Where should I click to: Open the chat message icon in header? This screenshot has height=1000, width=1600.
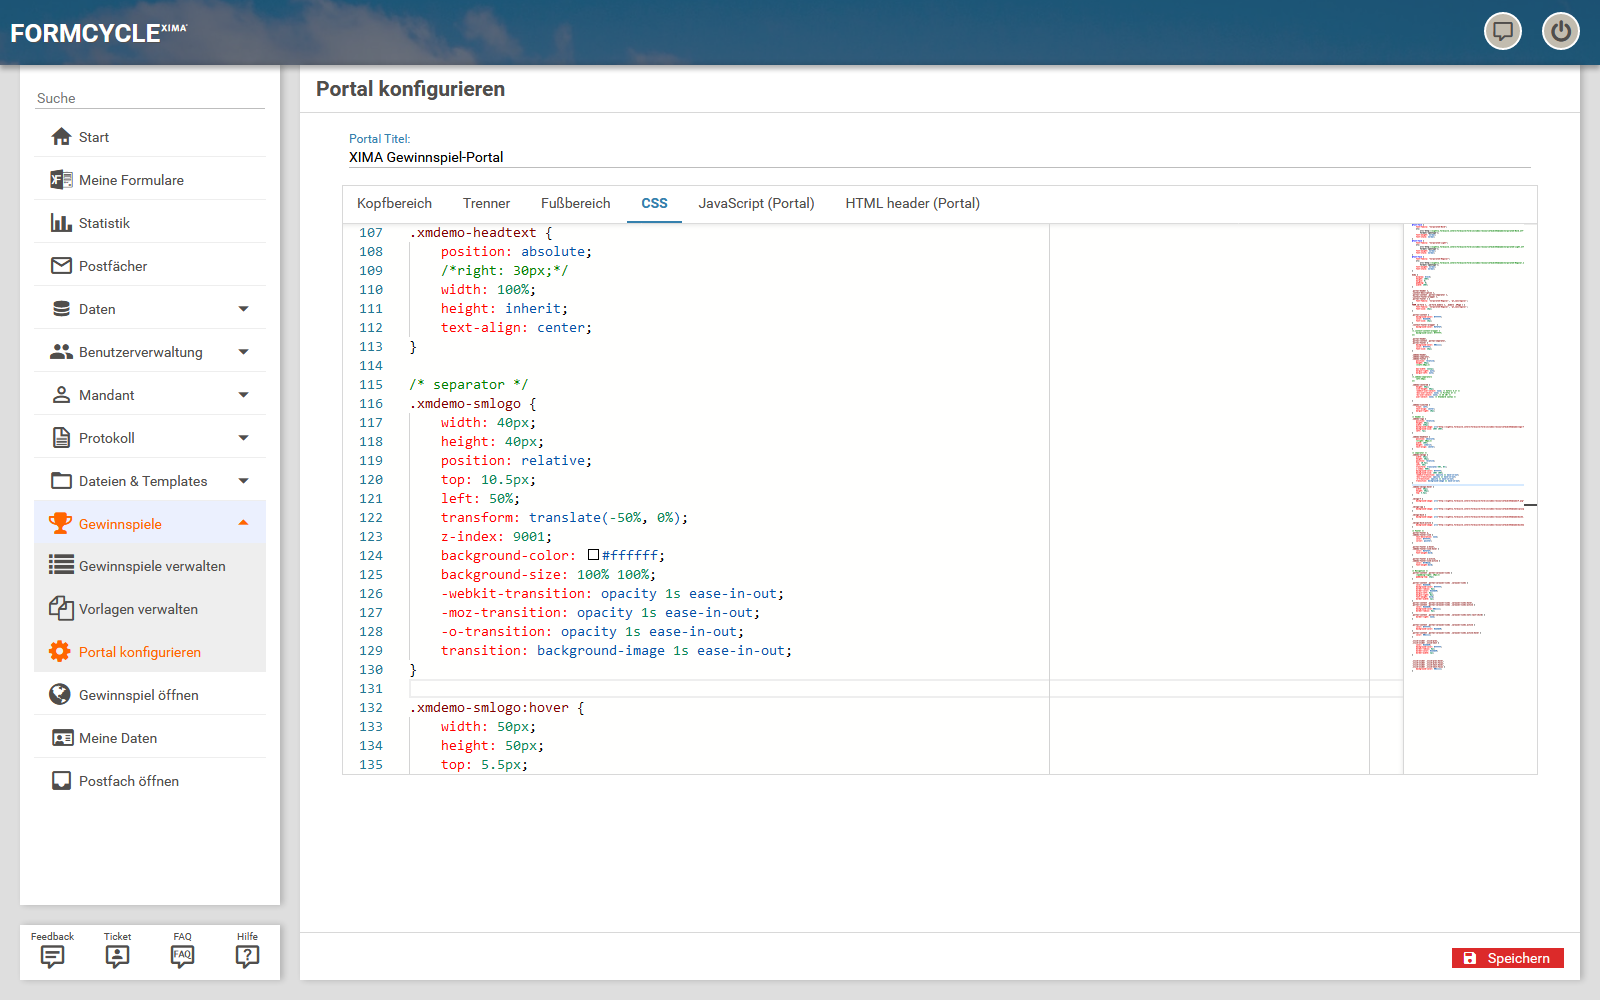click(x=1502, y=32)
